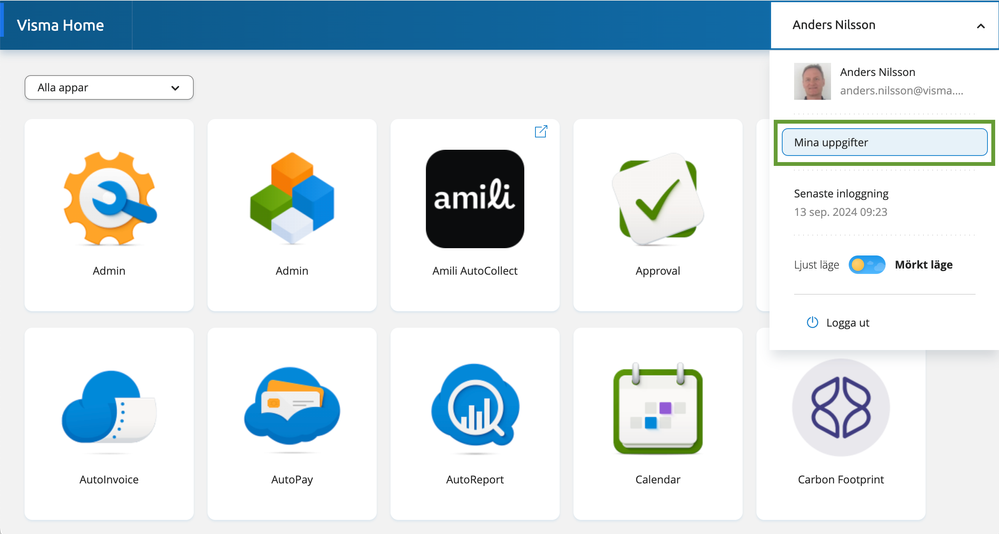Open the colored cubes Admin app
The width and height of the screenshot is (999, 534).
[x=292, y=198]
